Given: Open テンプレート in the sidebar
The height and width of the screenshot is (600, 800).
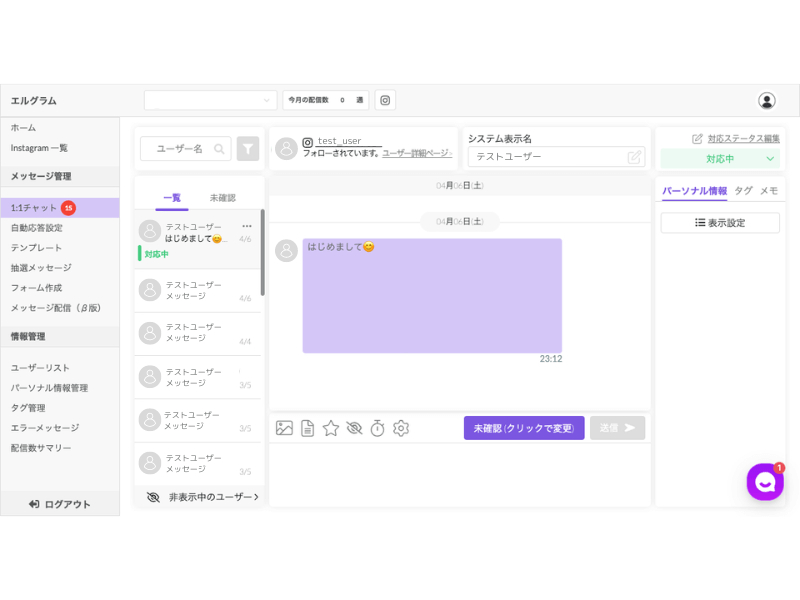Looking at the screenshot, I should pyautogui.click(x=36, y=247).
